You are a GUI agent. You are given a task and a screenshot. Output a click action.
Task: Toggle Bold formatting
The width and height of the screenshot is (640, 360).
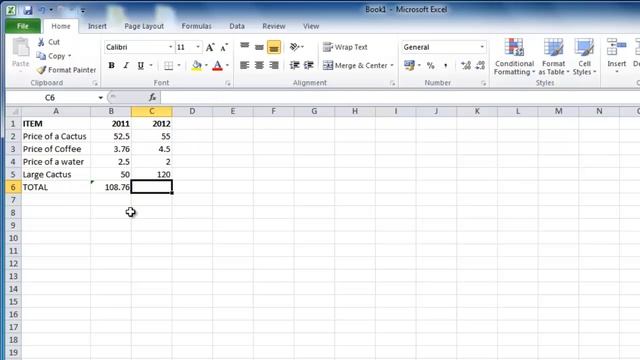(111, 65)
